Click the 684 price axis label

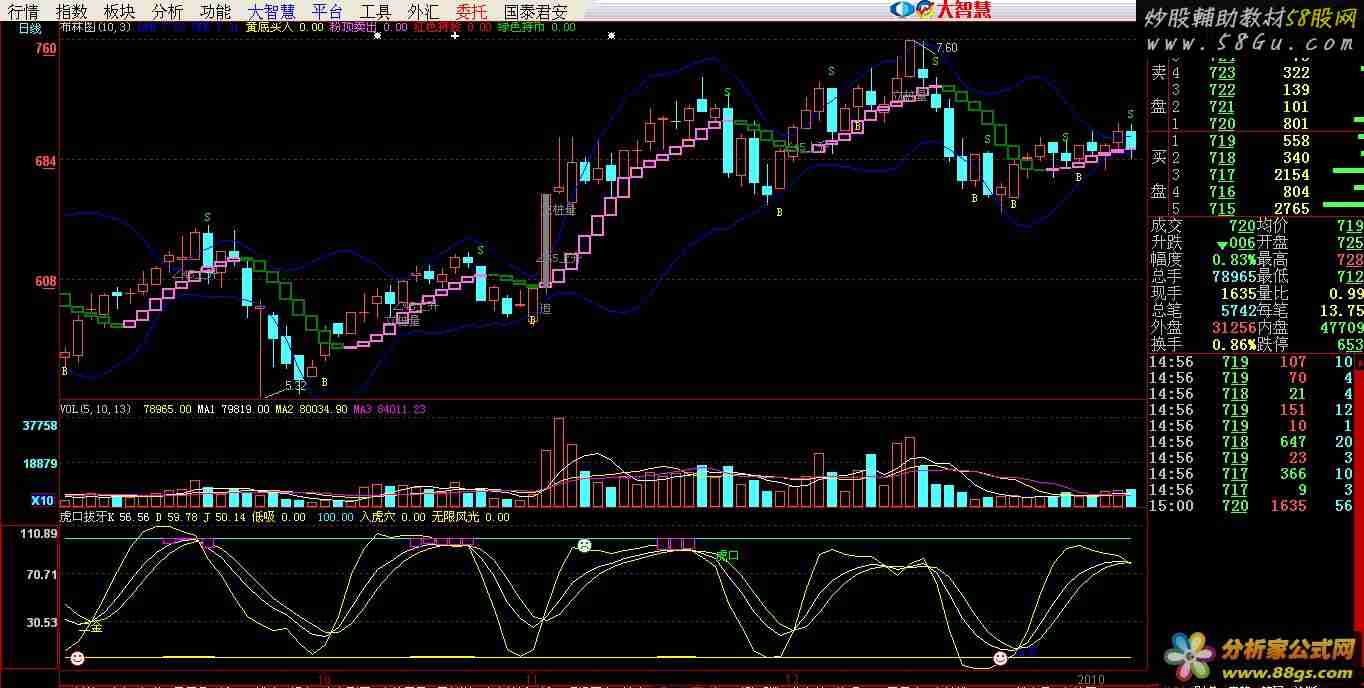point(46,160)
